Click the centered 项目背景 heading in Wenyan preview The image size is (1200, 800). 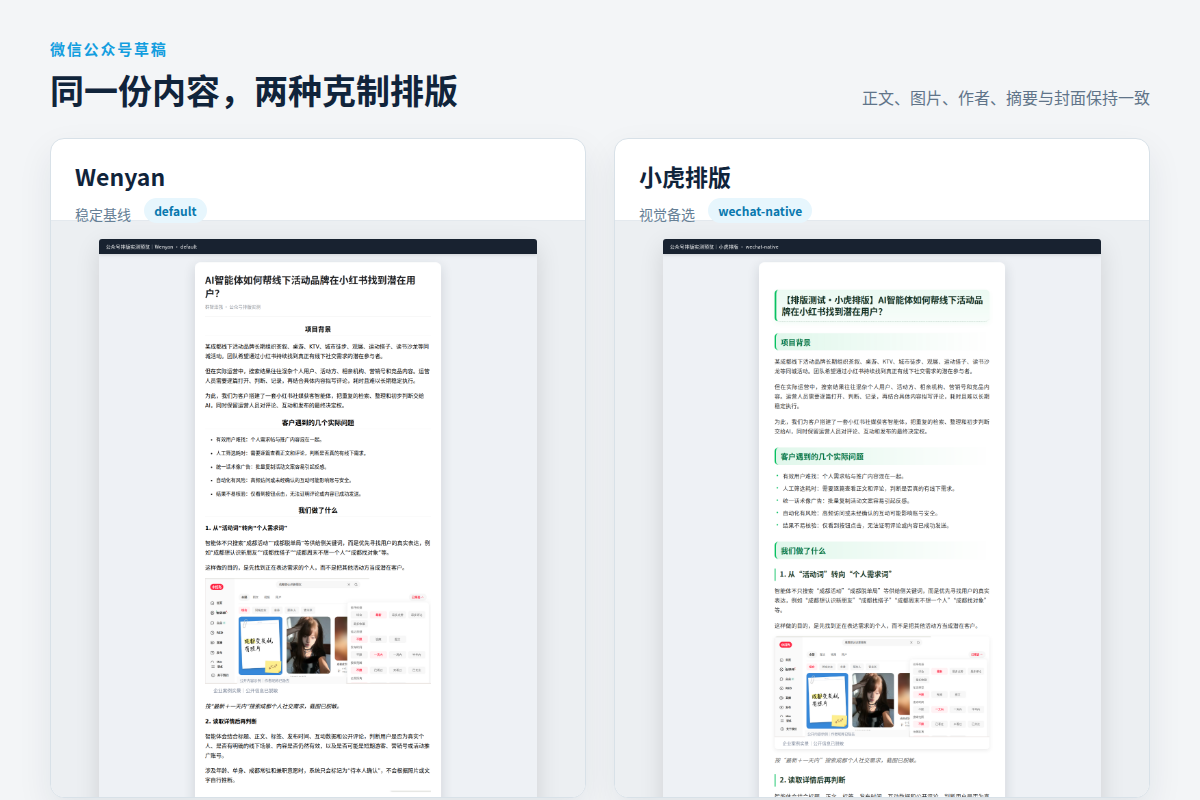tap(318, 329)
